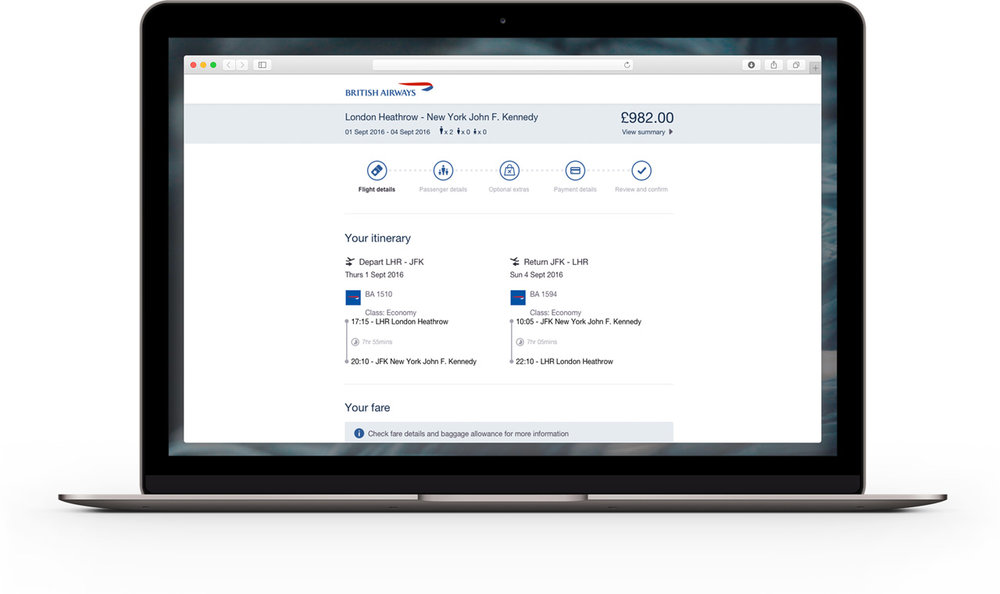Show all tabs icon in browser

pos(796,65)
